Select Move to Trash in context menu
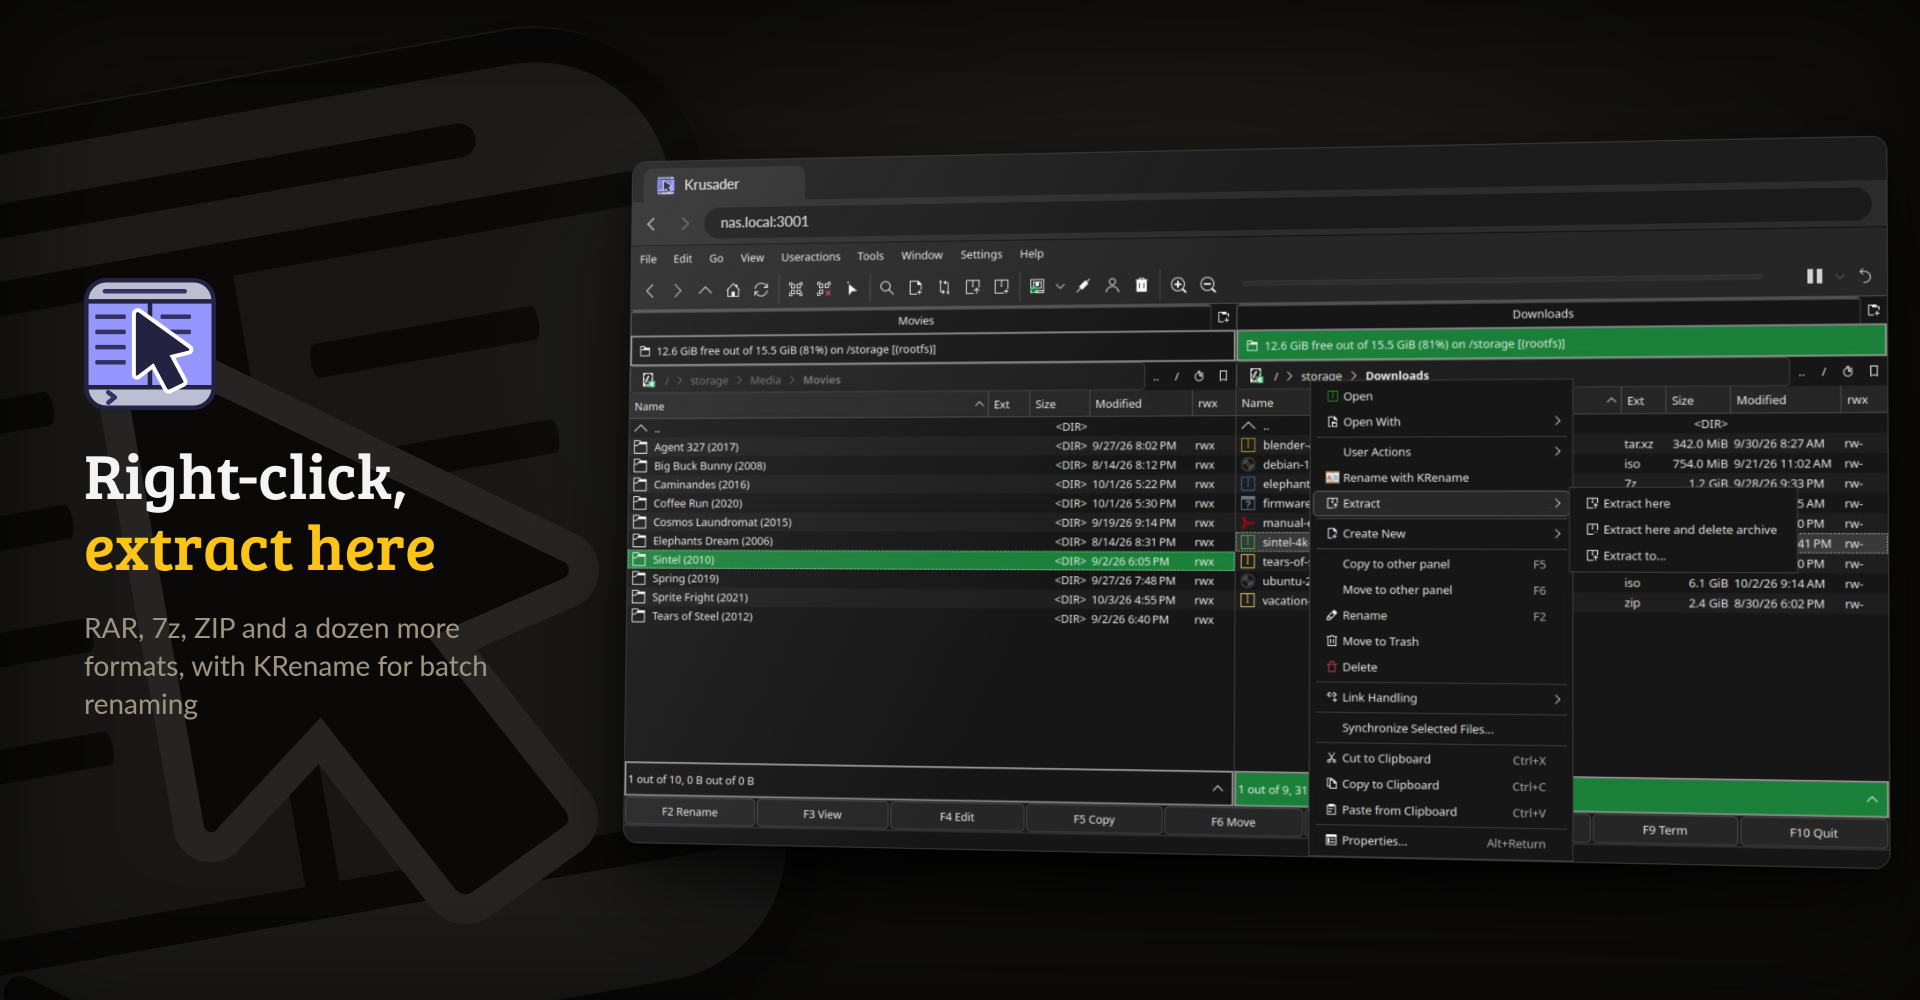The image size is (1920, 1000). [x=1440, y=641]
